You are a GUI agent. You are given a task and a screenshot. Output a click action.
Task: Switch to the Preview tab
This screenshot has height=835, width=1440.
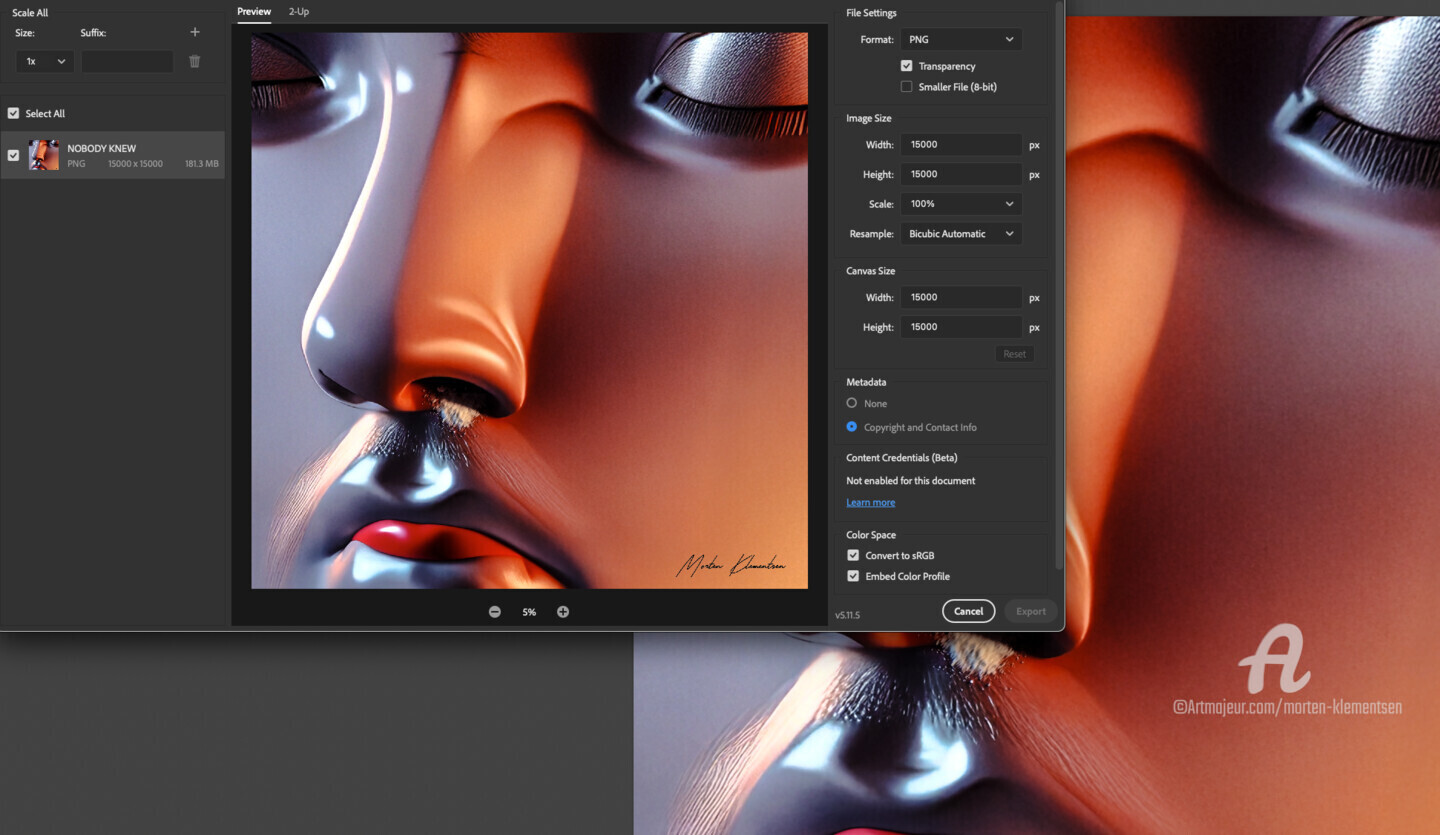point(254,12)
